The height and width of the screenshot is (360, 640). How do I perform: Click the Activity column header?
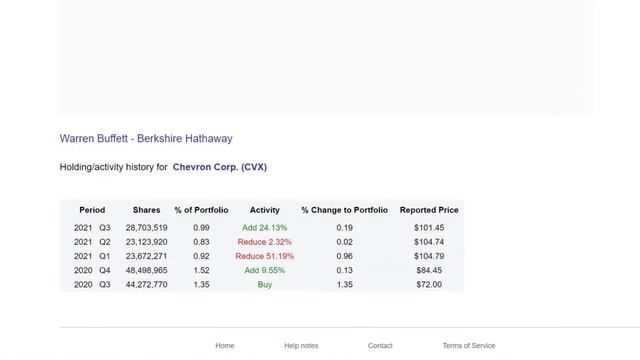(264, 210)
